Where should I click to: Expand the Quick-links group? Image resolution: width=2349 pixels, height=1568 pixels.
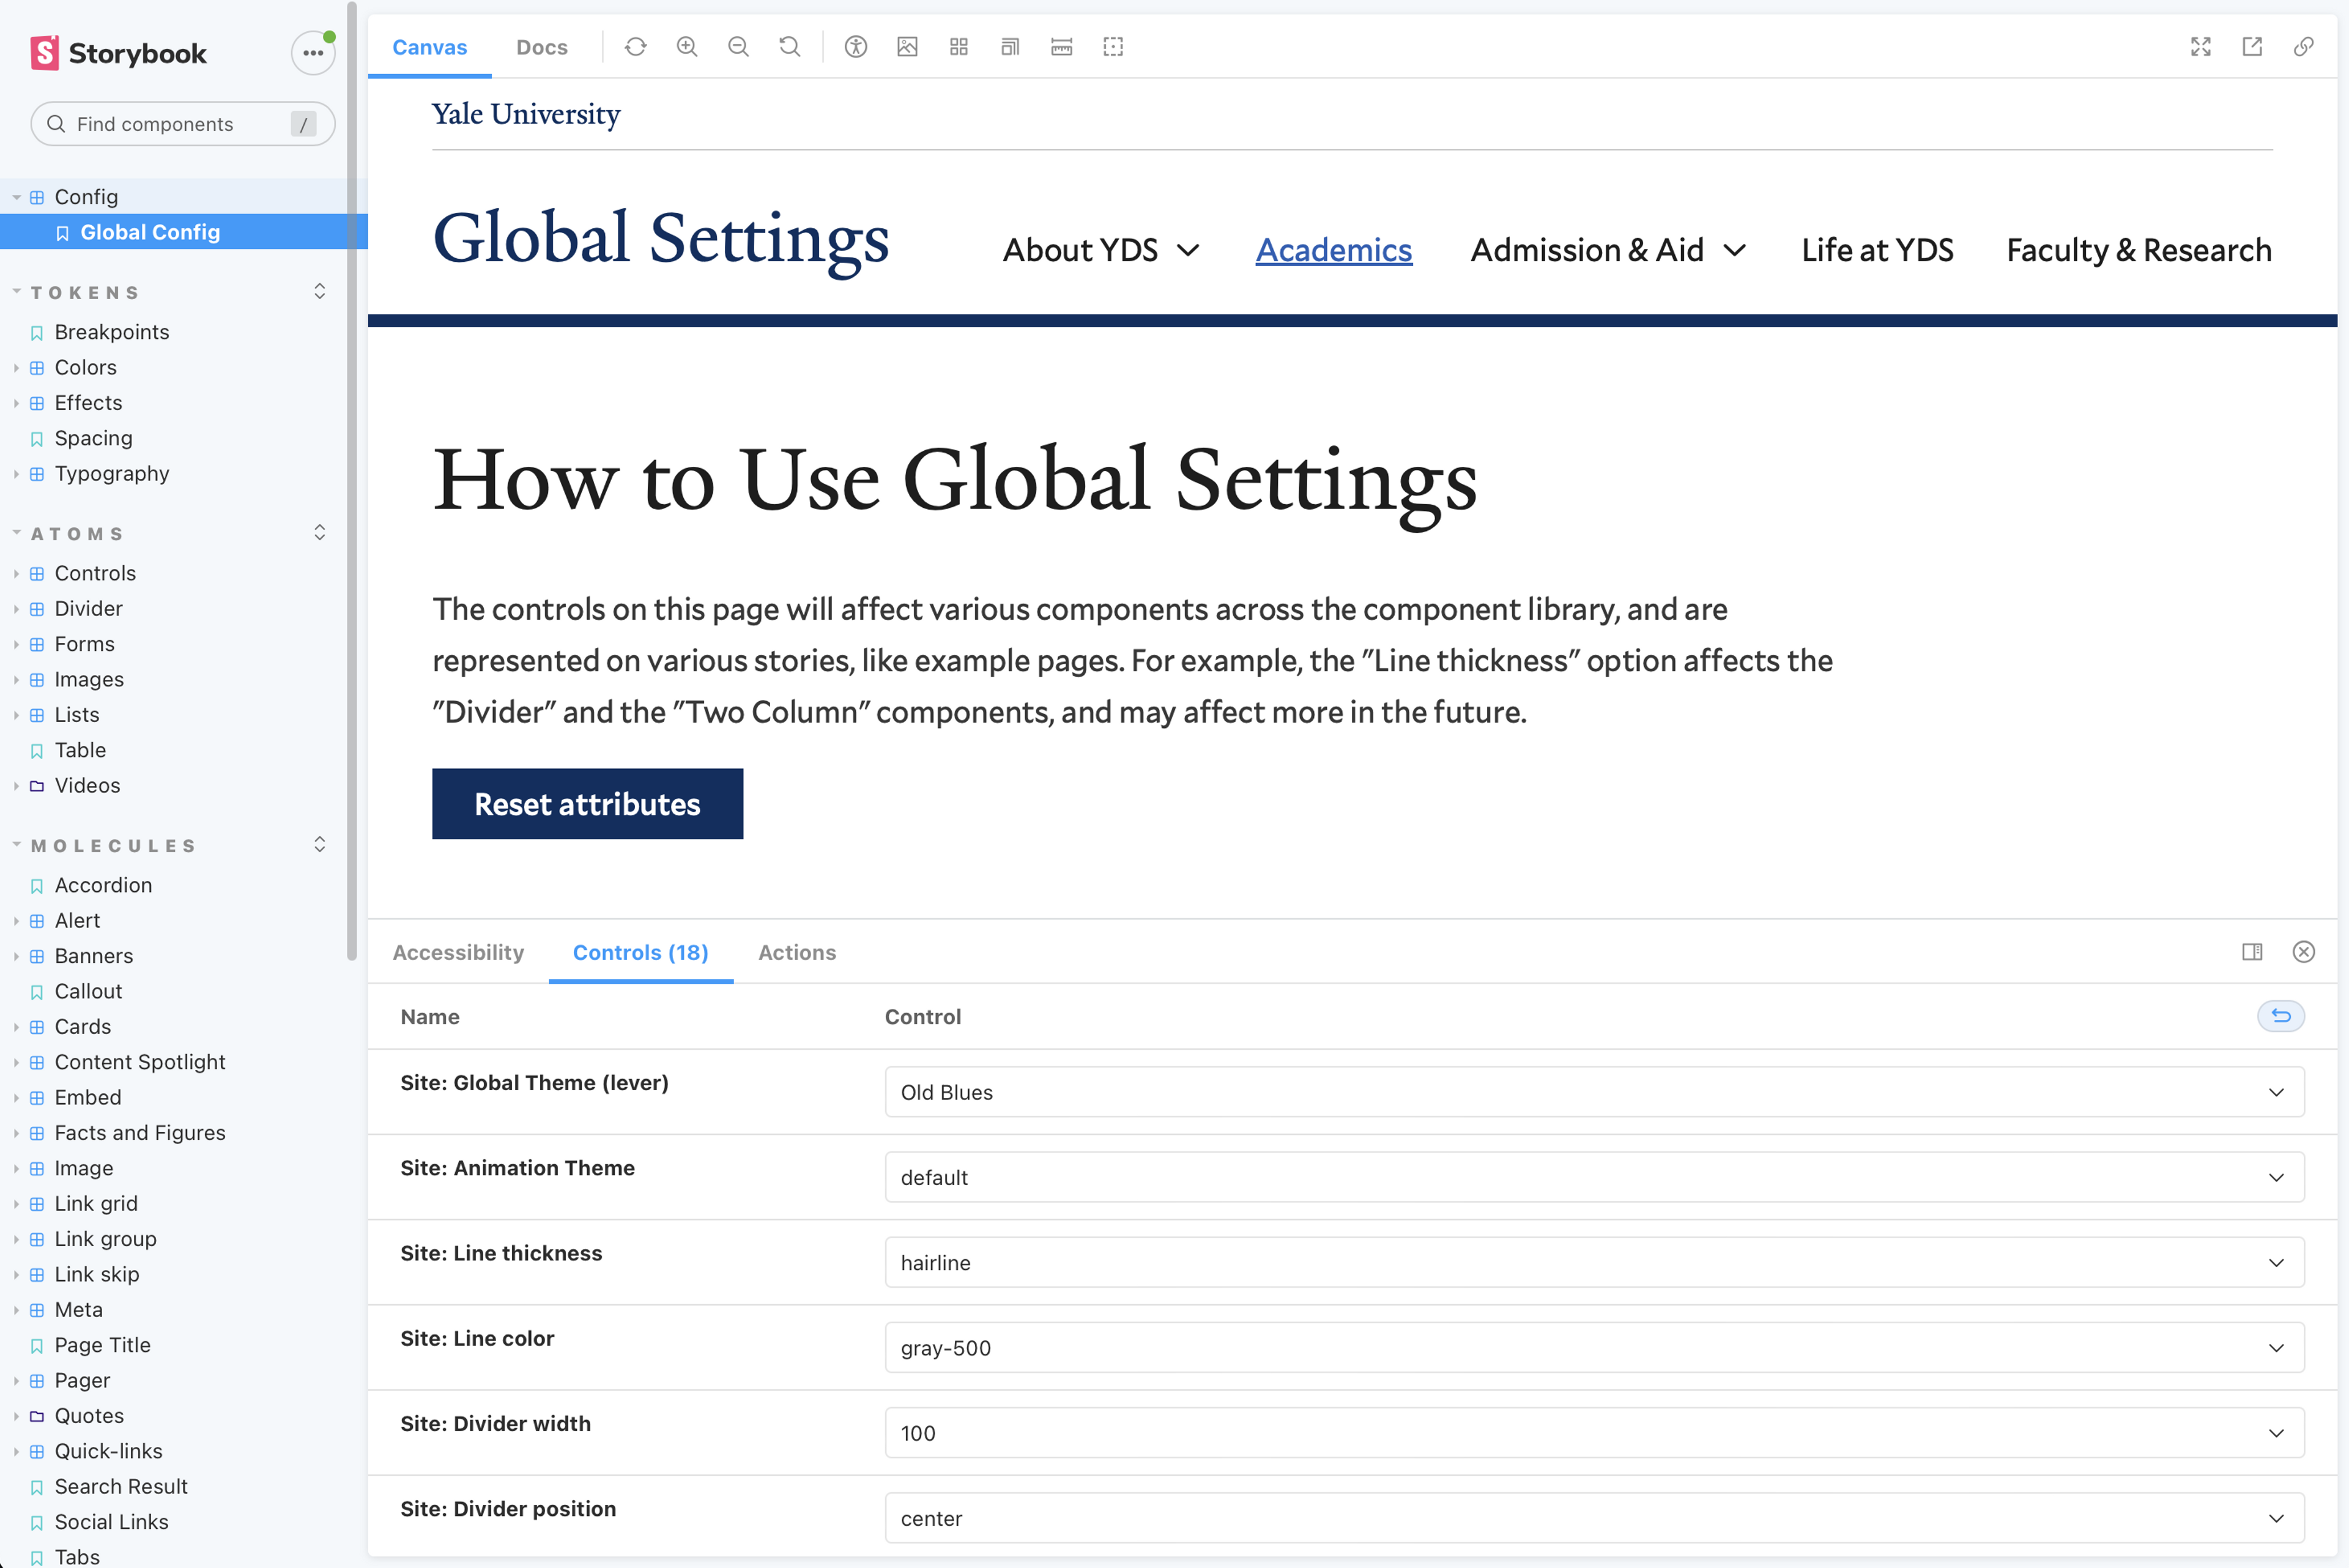point(108,1451)
